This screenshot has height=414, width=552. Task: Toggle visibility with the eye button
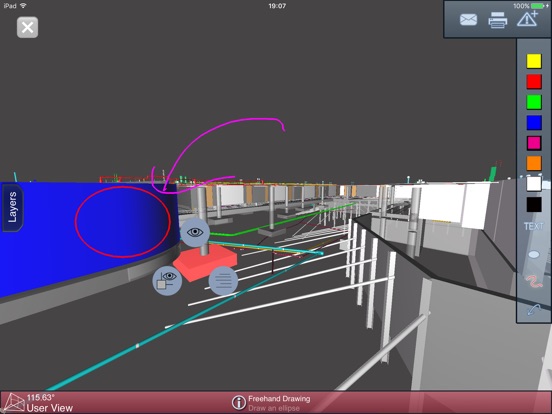(x=195, y=232)
